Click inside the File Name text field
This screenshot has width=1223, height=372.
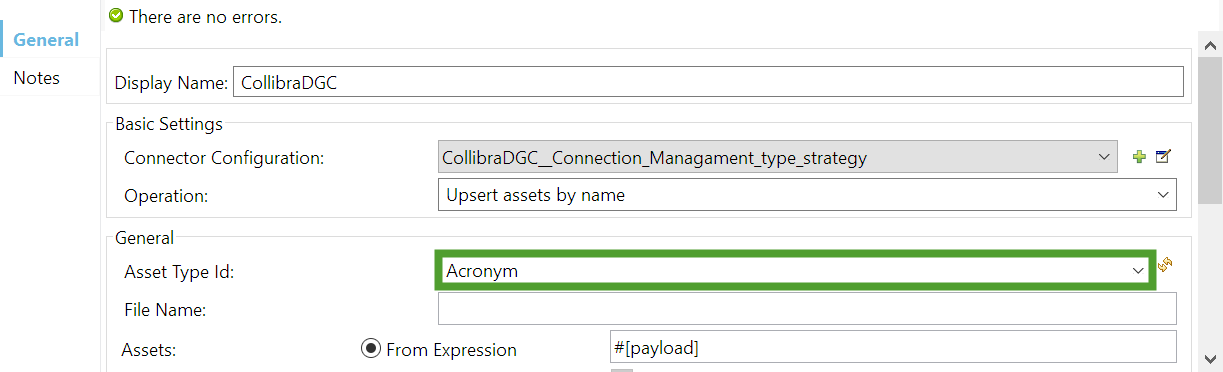807,309
